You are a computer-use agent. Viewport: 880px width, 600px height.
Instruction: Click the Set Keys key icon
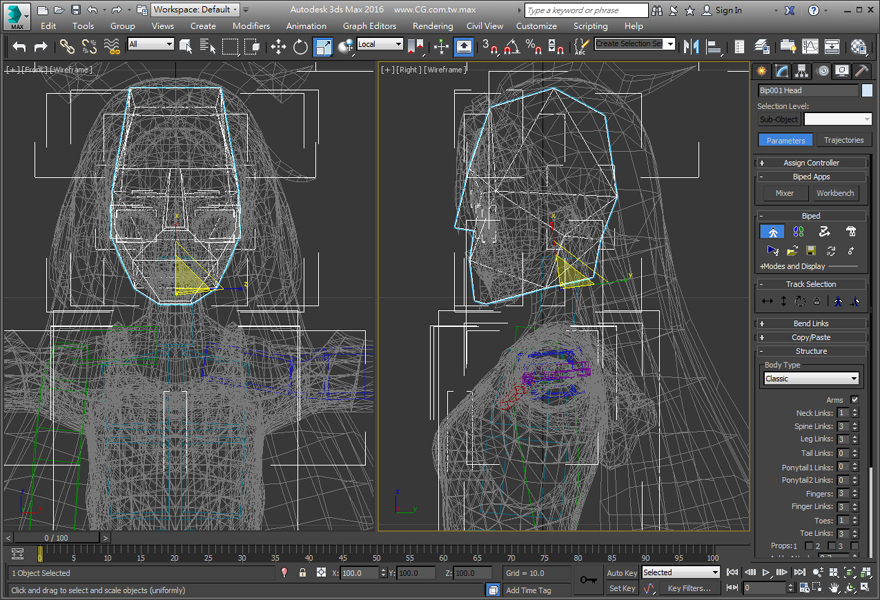click(x=588, y=580)
